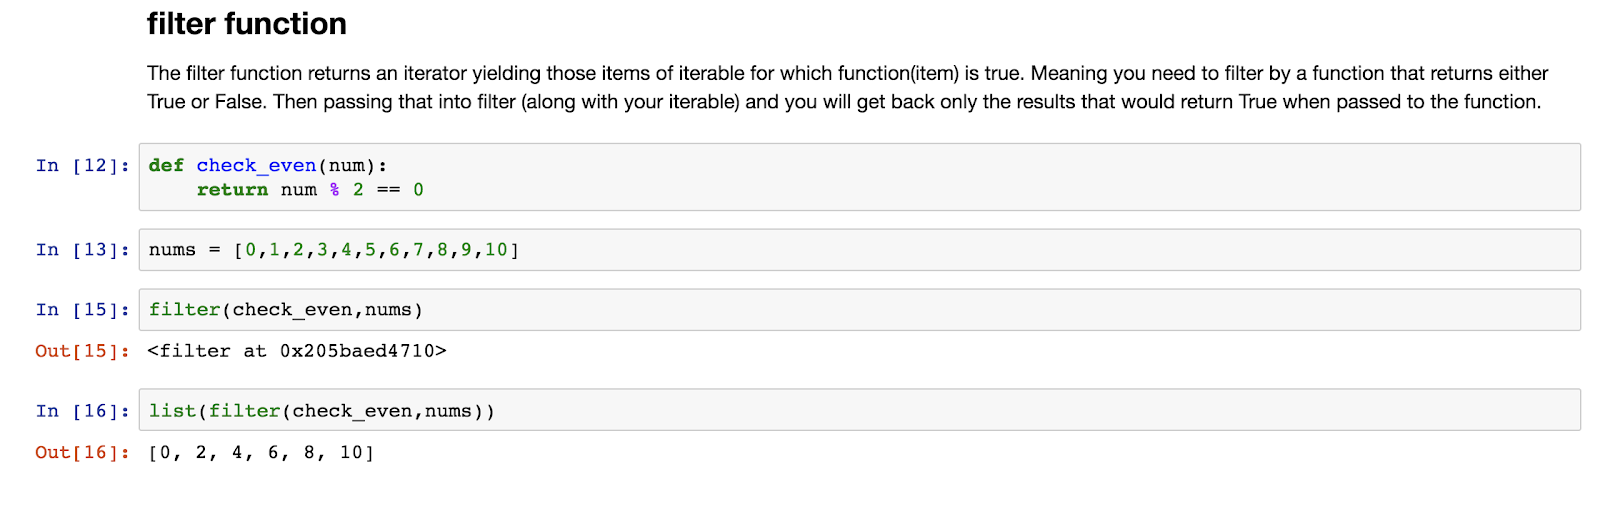This screenshot has height=511, width=1600.
Task: Click the filter function description paragraph
Action: (x=846, y=87)
